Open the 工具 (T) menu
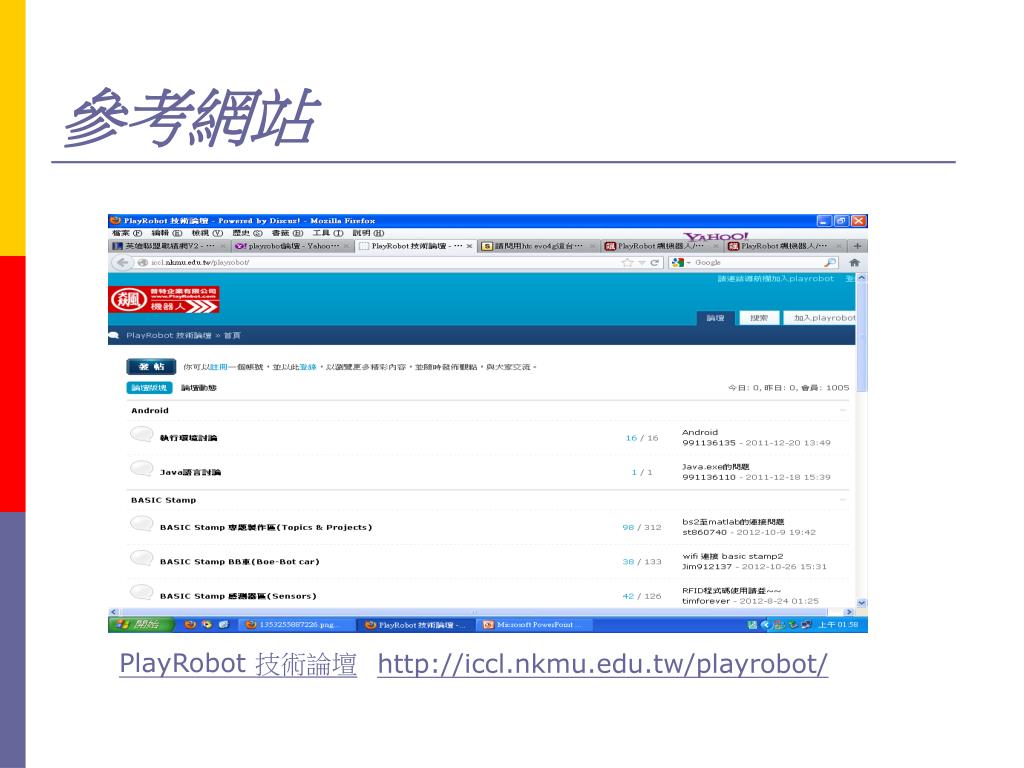Viewport: 1024px width, 768px height. (x=328, y=233)
